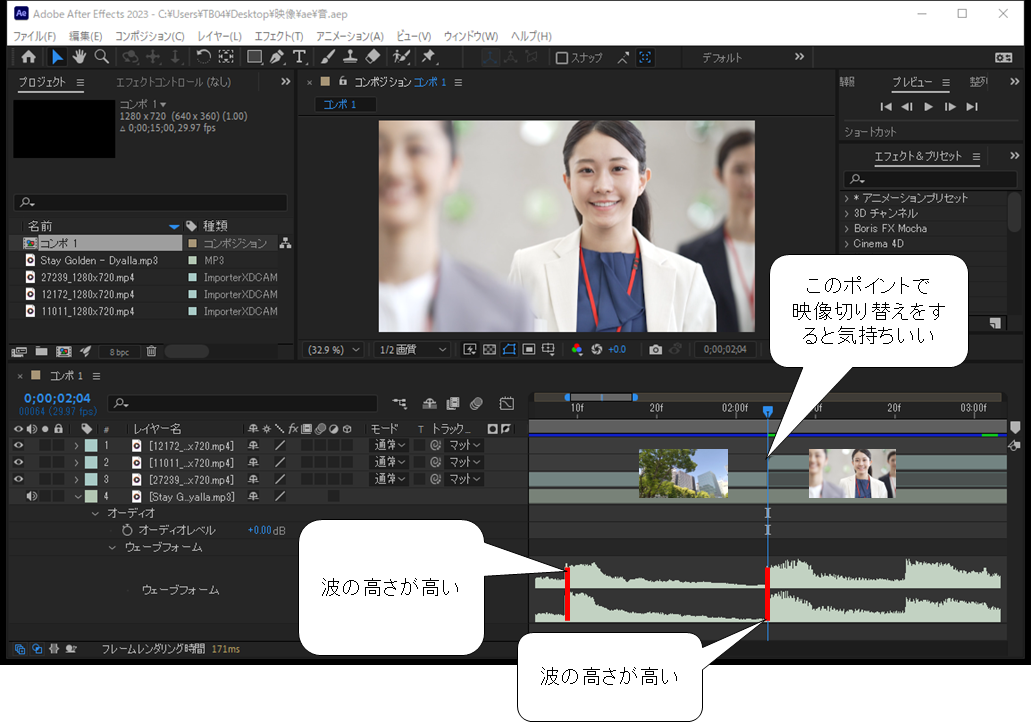This screenshot has height=722, width=1031.
Task: Toggle transparency grid icon in viewer
Action: (x=489, y=350)
